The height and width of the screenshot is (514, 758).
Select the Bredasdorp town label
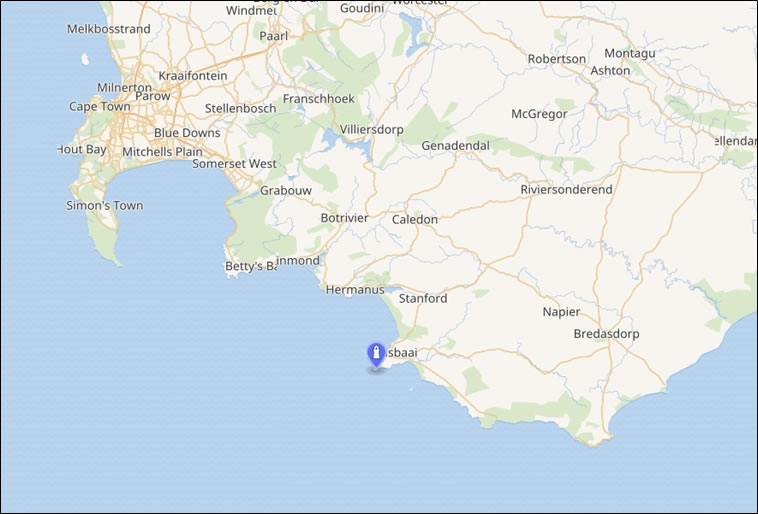pyautogui.click(x=606, y=334)
